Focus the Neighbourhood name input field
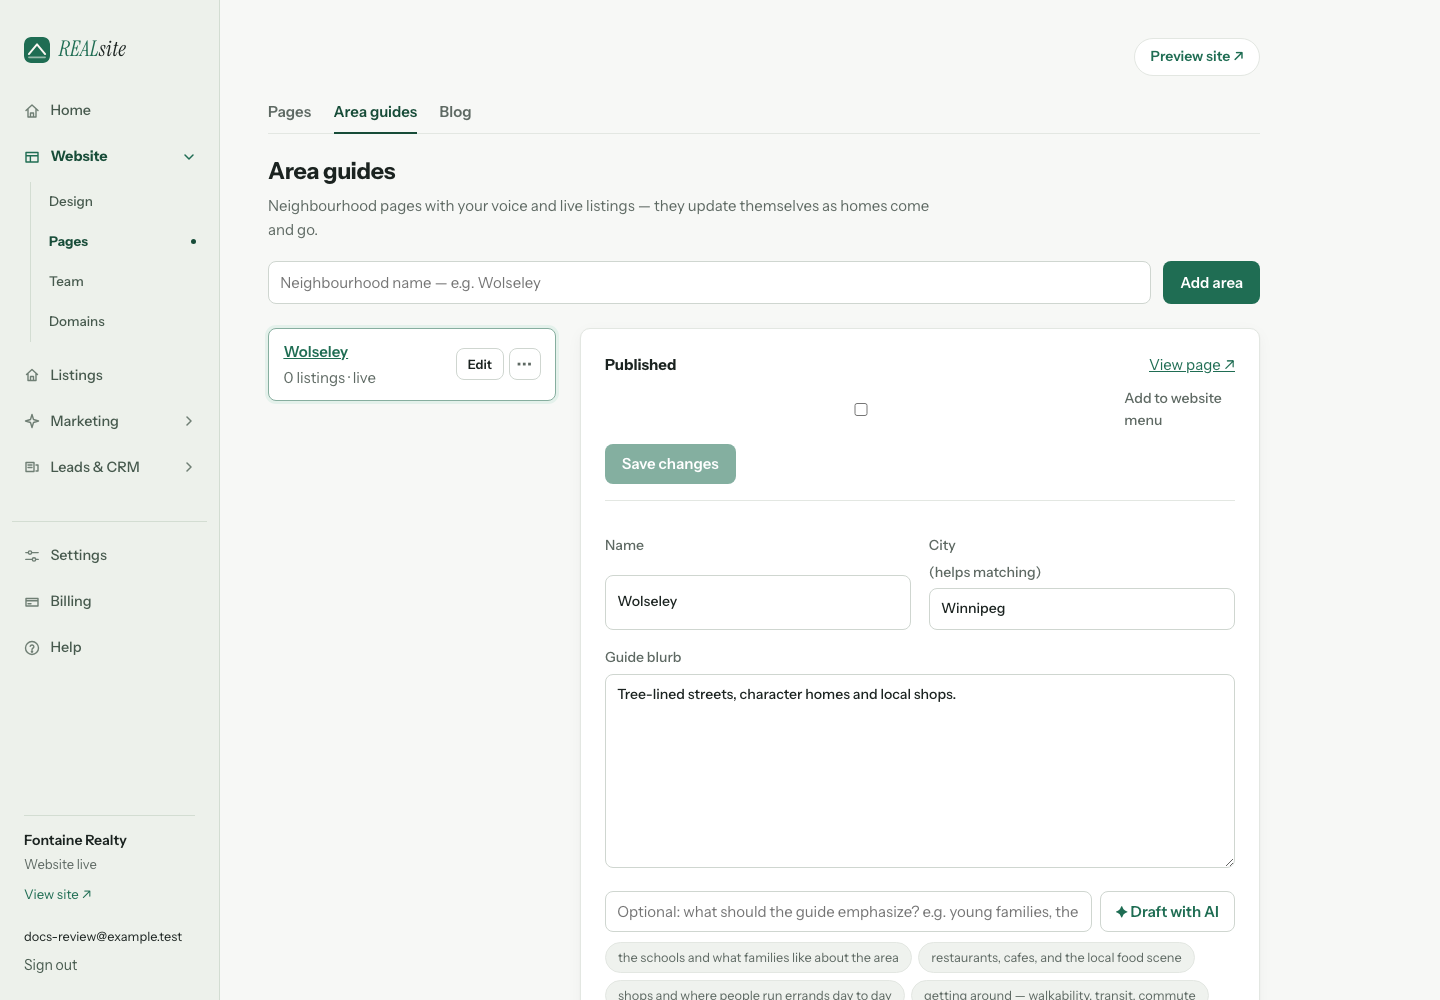This screenshot has height=1000, width=1440. (709, 283)
